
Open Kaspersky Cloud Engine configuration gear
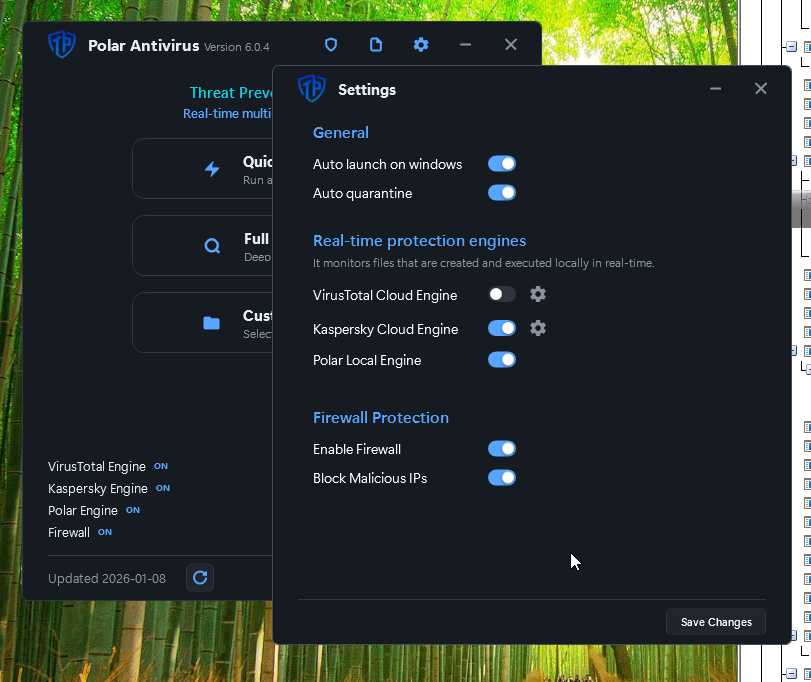point(538,328)
